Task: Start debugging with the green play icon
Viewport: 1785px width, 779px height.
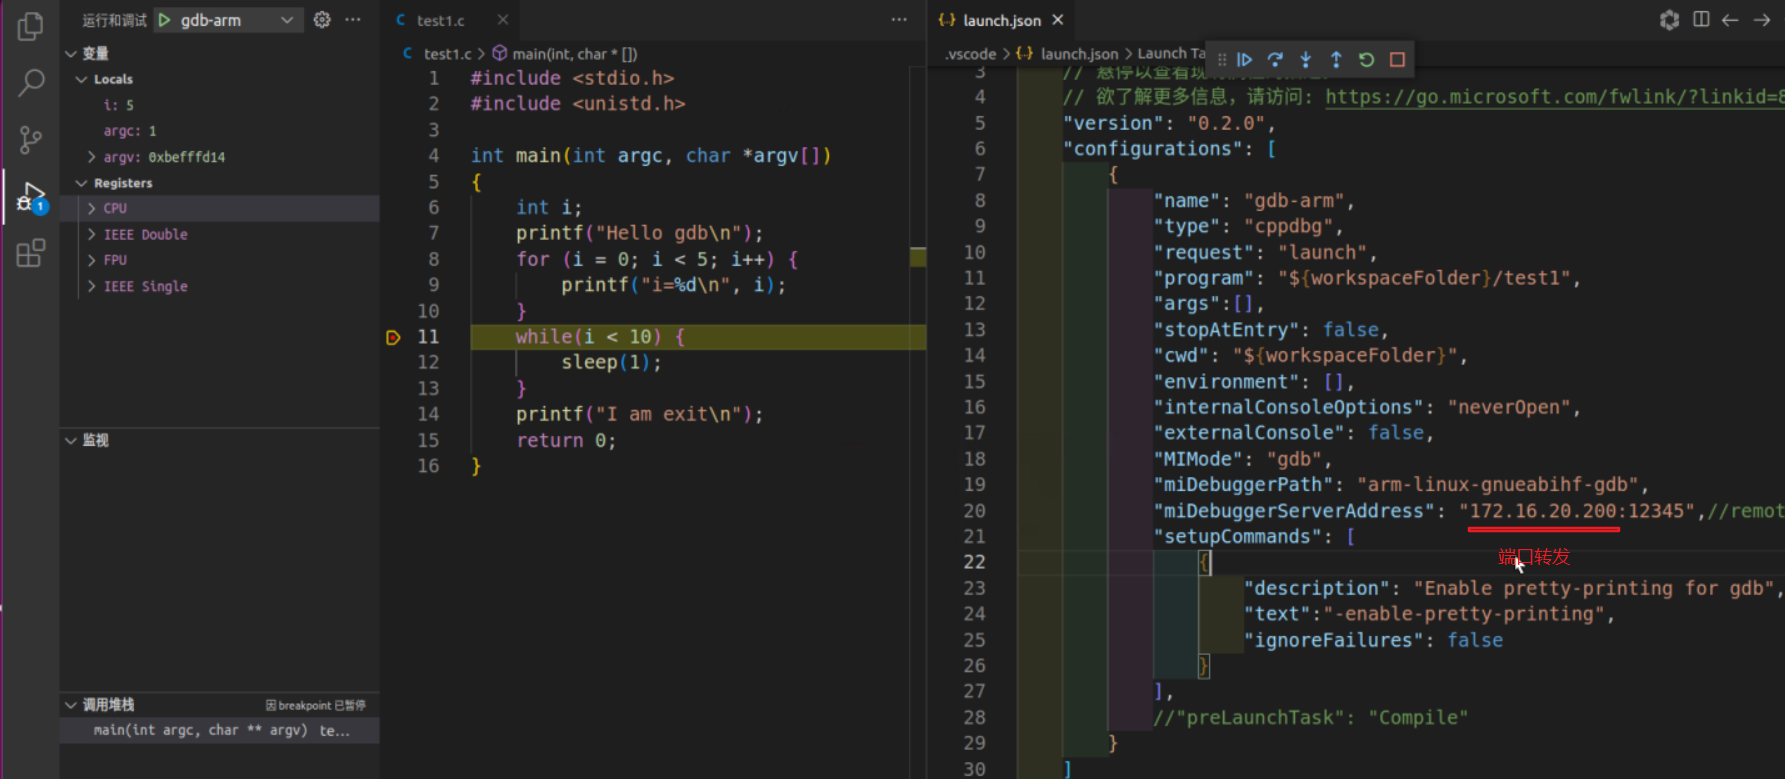Action: [165, 20]
